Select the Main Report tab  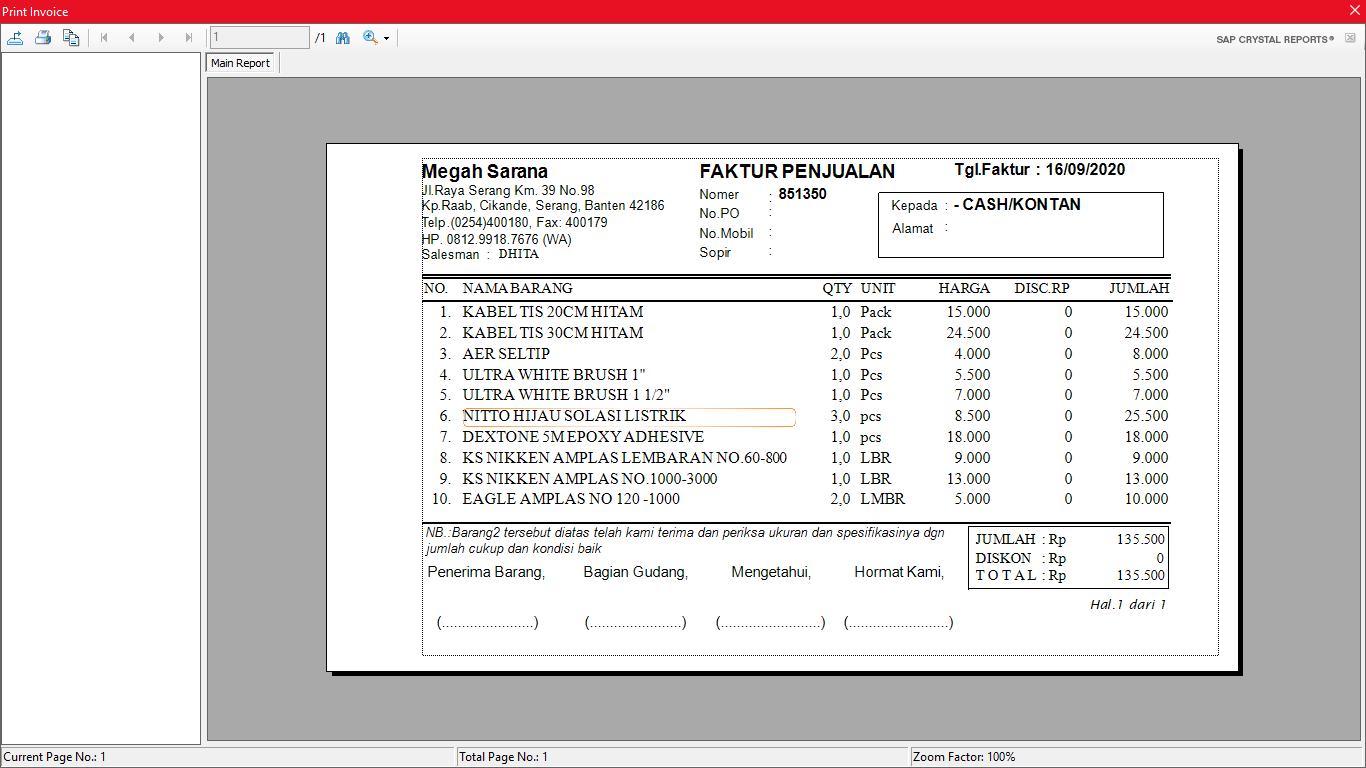(x=240, y=63)
